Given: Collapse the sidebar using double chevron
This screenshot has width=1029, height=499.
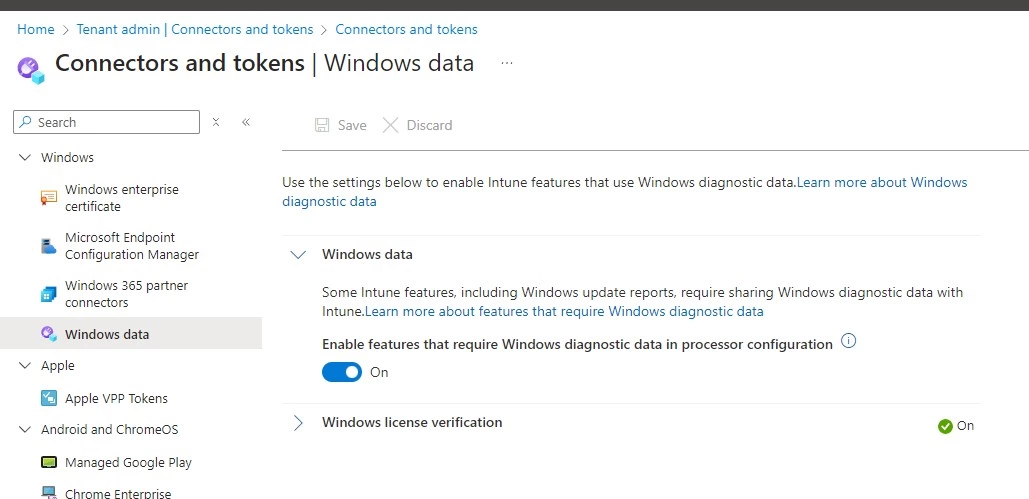Looking at the screenshot, I should point(246,122).
